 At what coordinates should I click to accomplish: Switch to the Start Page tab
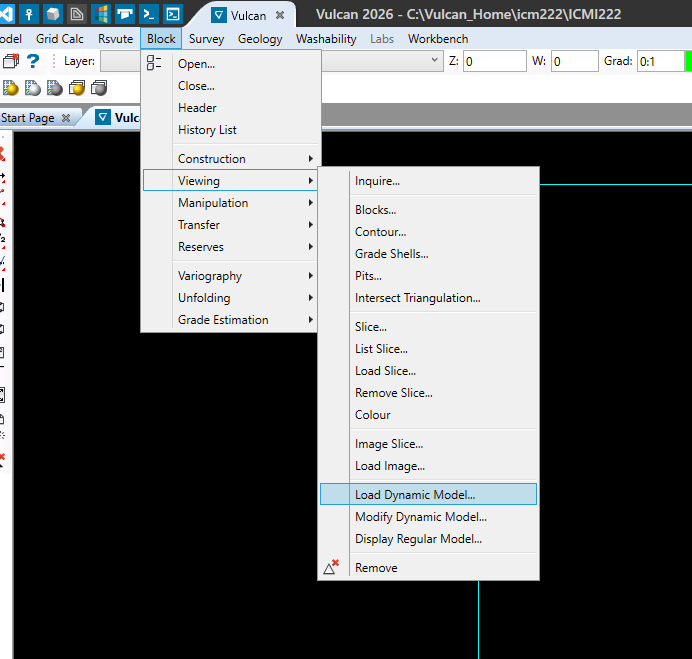[x=28, y=118]
